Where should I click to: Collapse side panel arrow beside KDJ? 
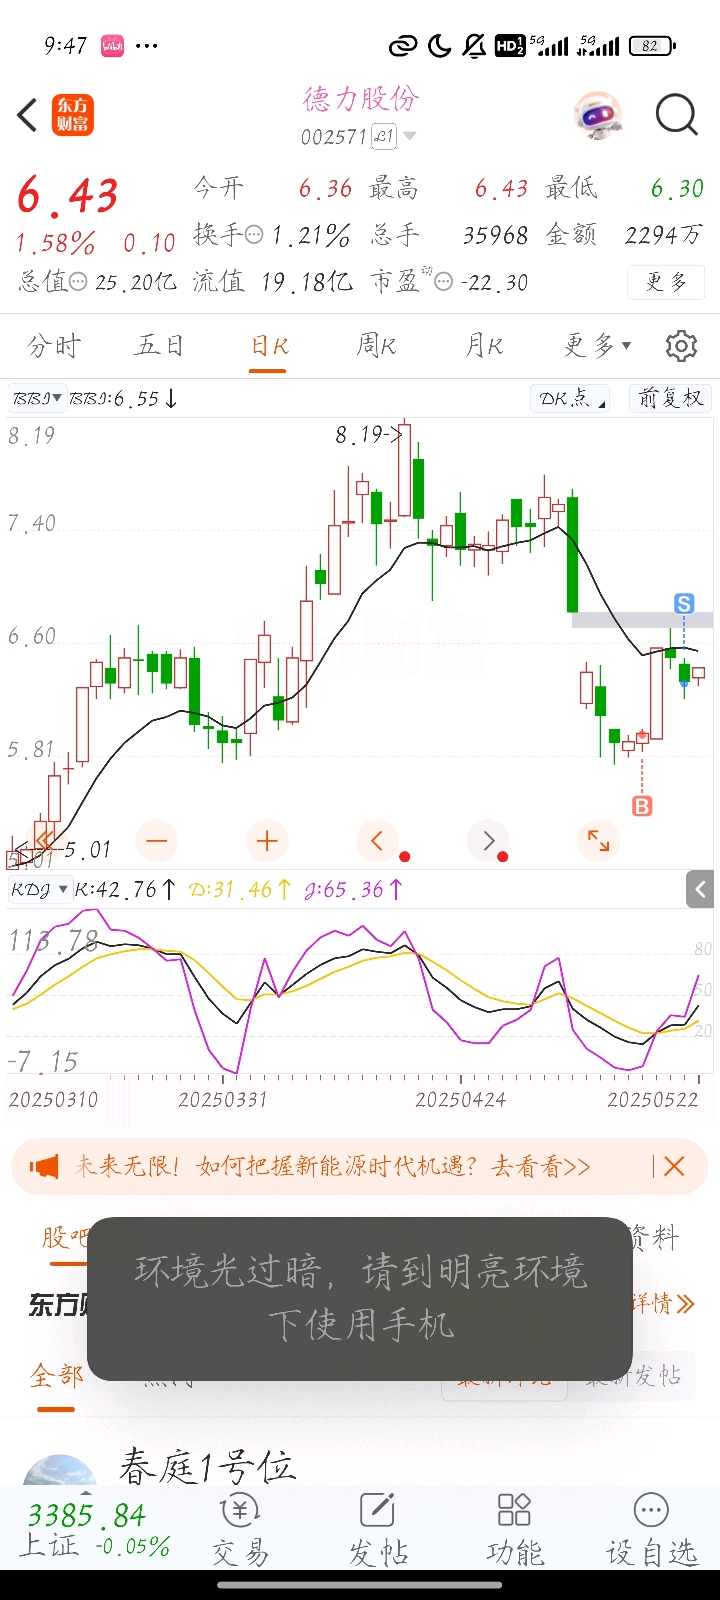(x=700, y=889)
